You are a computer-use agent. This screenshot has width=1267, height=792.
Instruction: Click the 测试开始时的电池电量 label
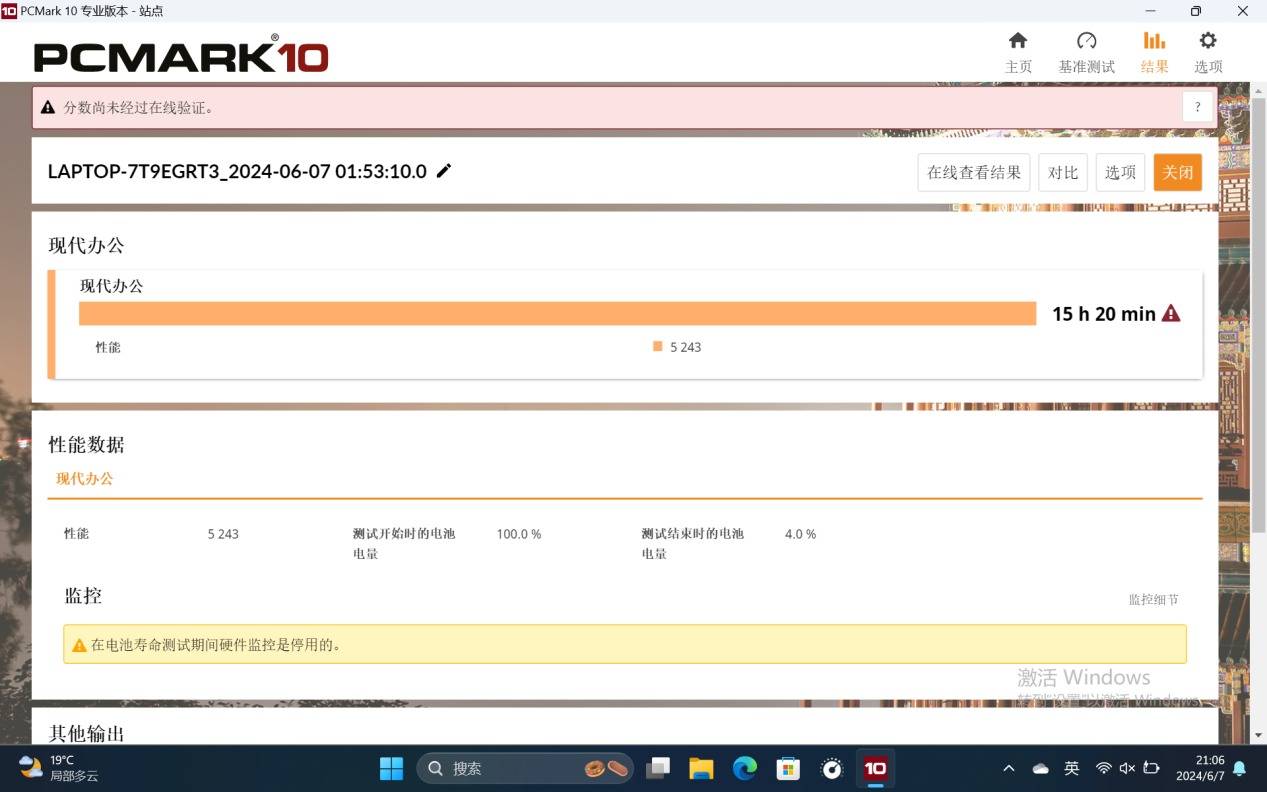click(x=404, y=543)
